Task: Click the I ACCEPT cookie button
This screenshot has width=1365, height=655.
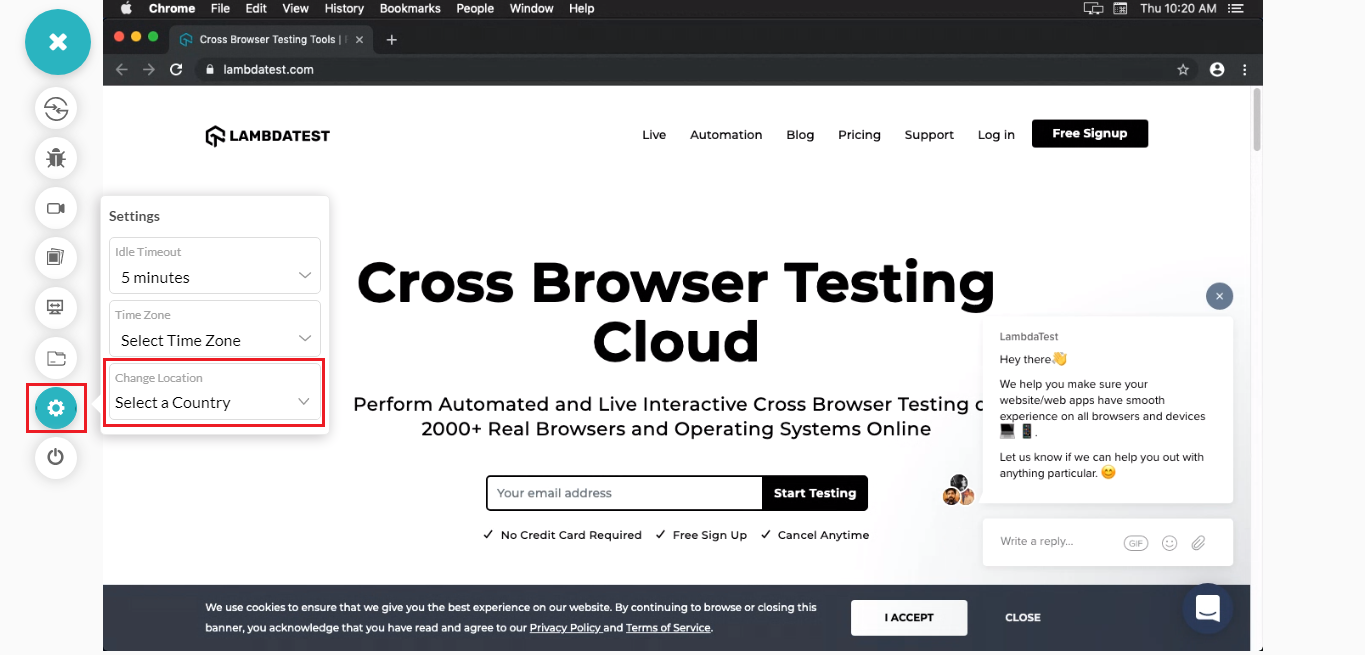Action: pyautogui.click(x=908, y=617)
